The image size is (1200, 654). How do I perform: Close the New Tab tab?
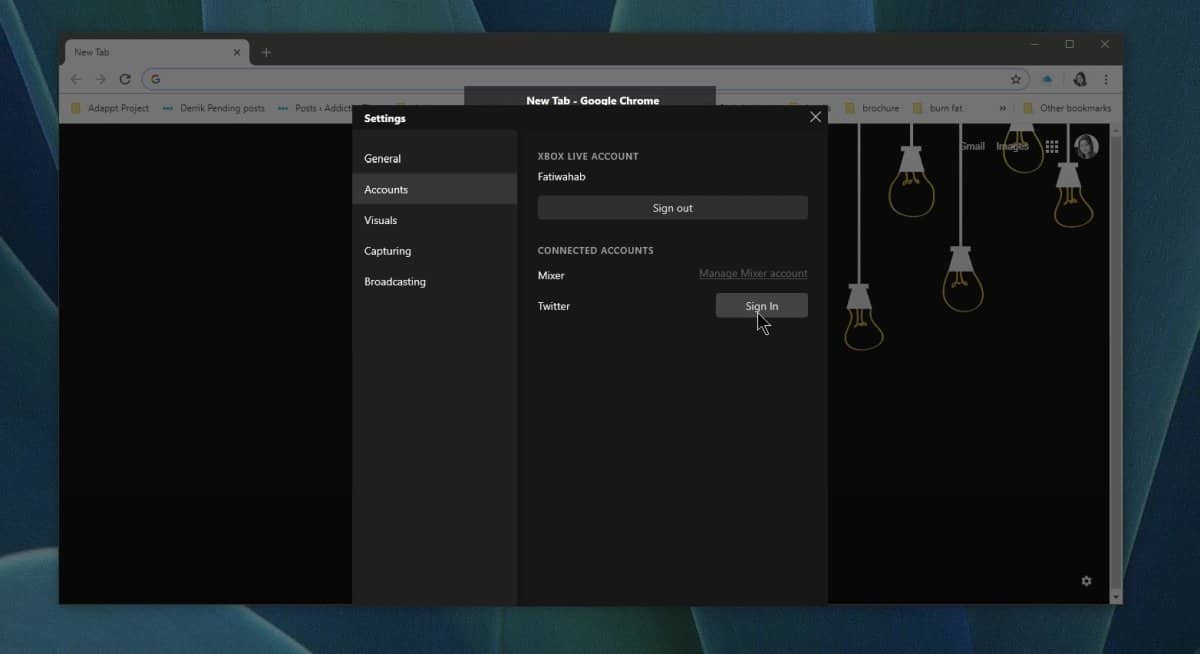pyautogui.click(x=237, y=52)
